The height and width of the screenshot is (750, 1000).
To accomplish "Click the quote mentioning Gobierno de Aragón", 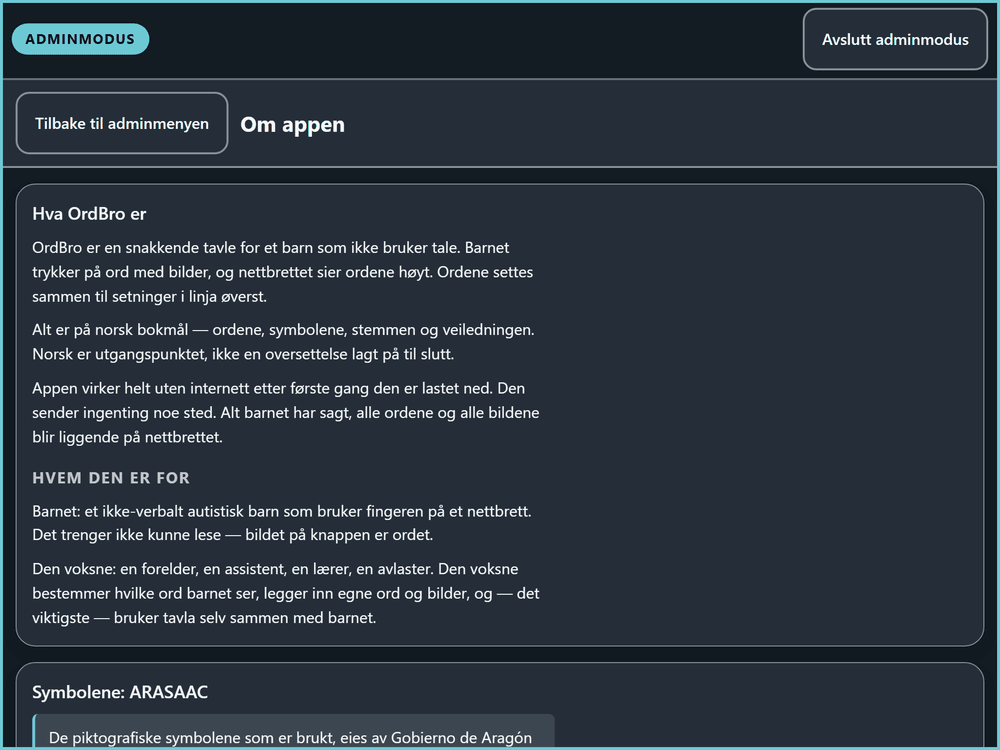I will coord(293,731).
